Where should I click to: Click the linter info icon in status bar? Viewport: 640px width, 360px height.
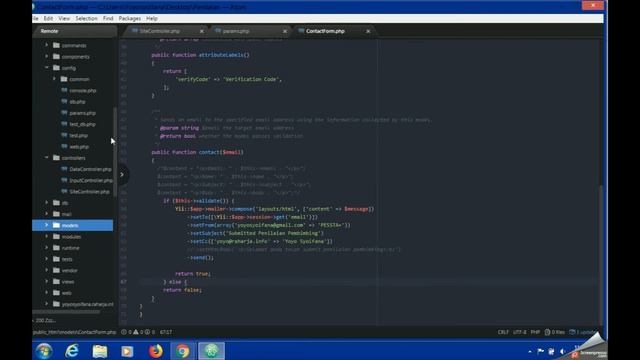click(x=147, y=332)
